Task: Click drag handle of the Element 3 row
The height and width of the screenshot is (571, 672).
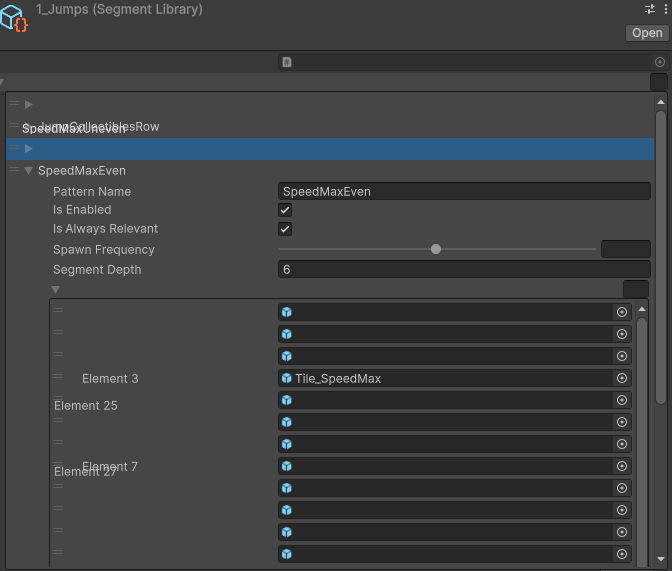Action: point(58,378)
